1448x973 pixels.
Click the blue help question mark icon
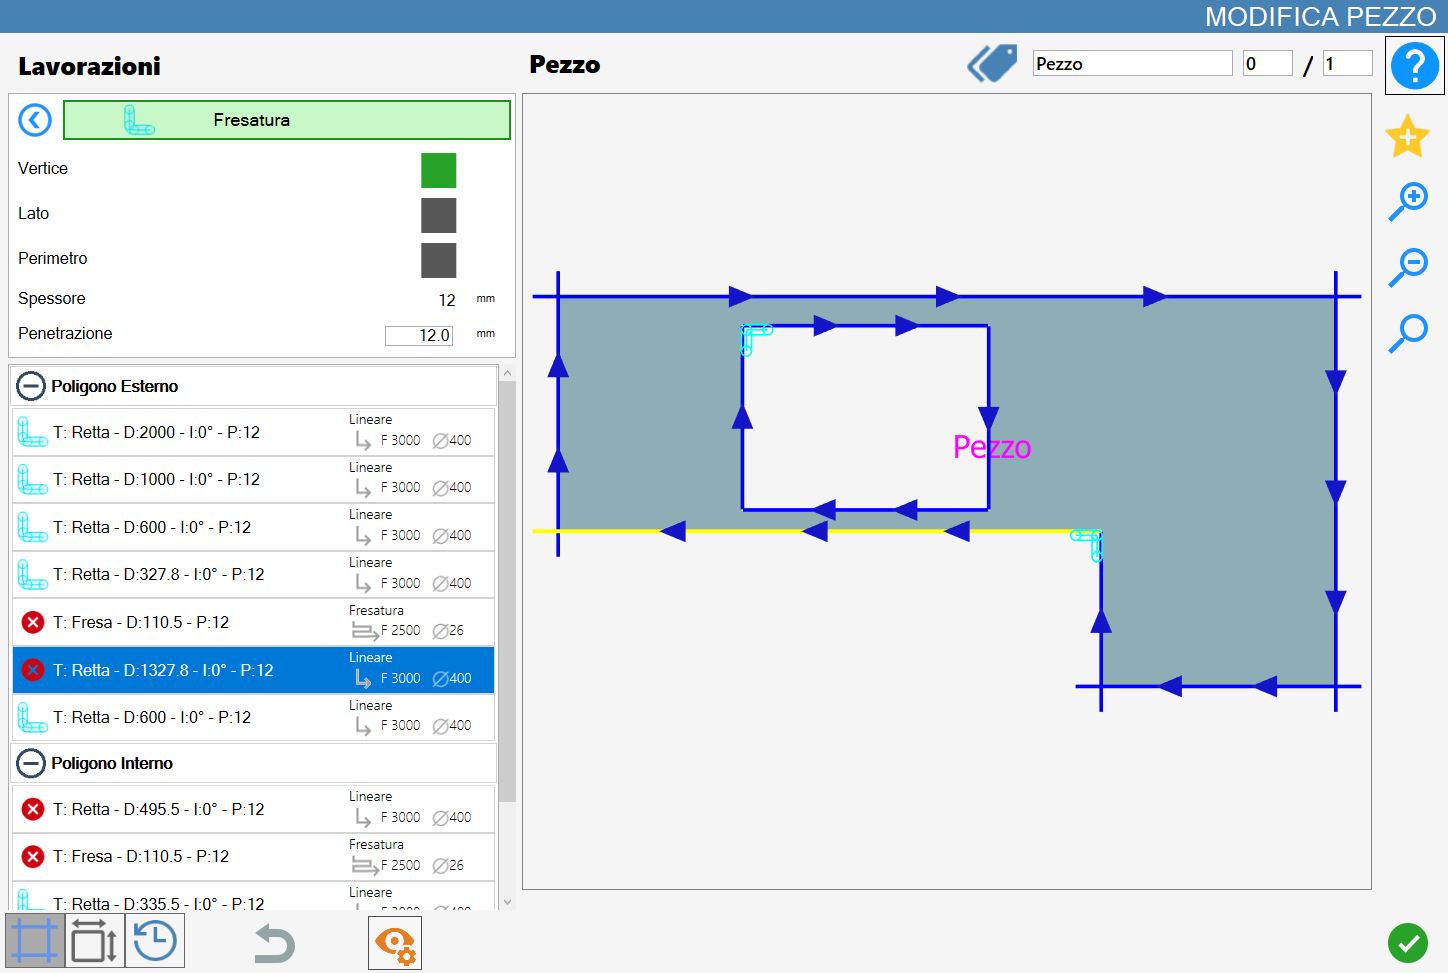(x=1414, y=66)
